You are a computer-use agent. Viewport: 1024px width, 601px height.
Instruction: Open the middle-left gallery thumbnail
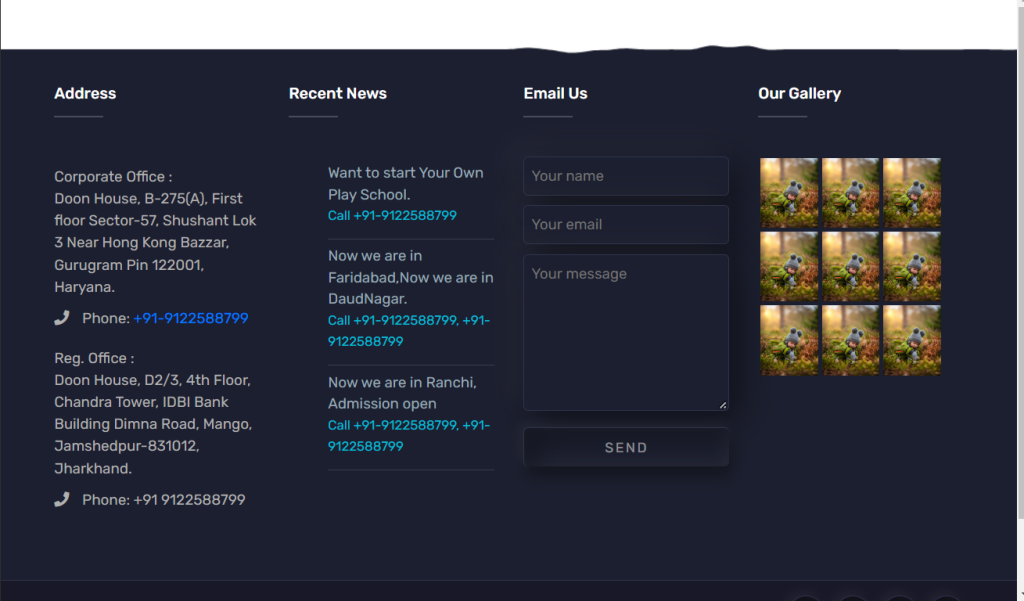click(x=789, y=266)
